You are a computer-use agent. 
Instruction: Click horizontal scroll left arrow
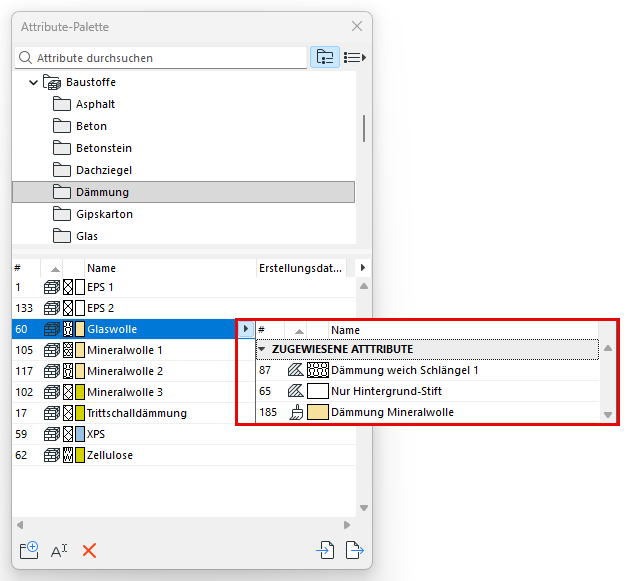click(20, 525)
